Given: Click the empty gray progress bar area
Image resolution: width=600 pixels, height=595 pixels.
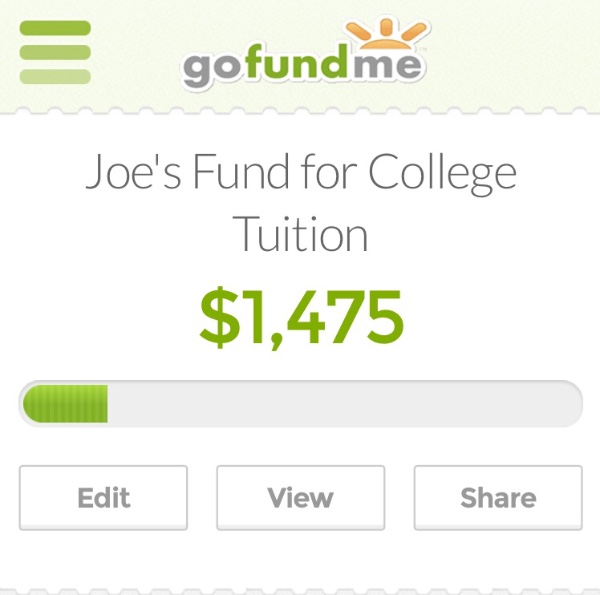Looking at the screenshot, I should click(x=344, y=404).
